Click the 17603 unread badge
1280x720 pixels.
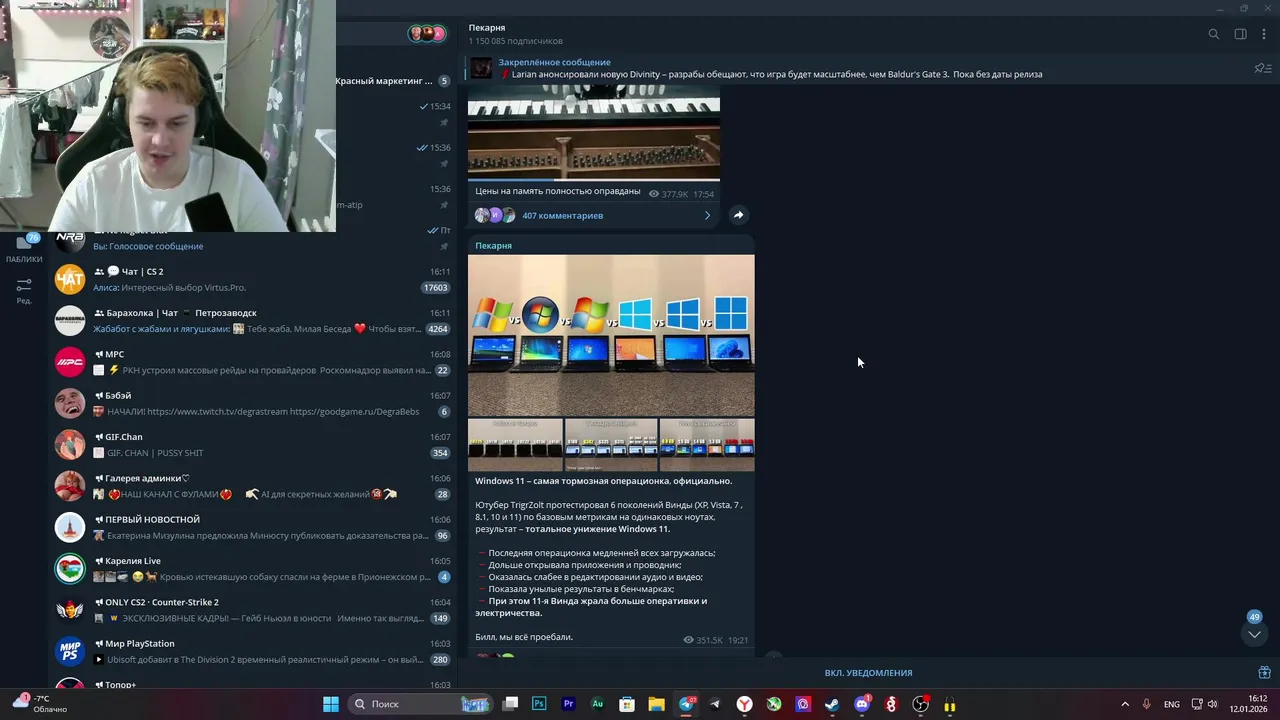(x=436, y=288)
